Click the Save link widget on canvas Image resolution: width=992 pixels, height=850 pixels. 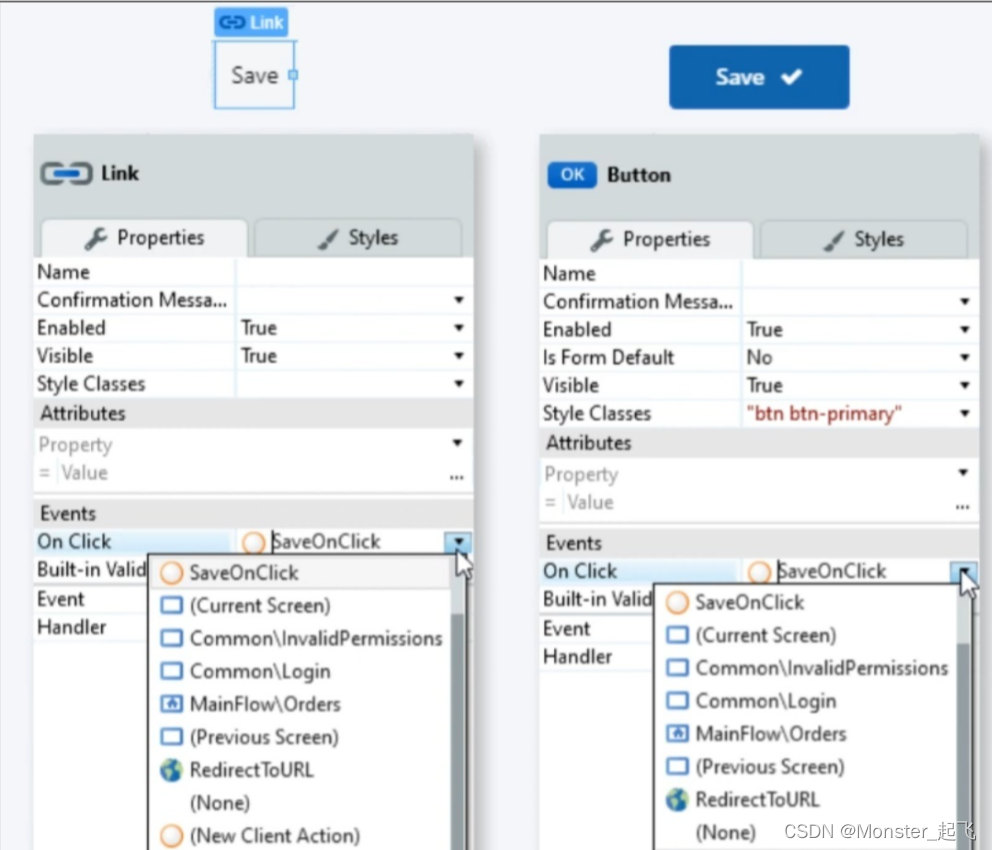coord(254,75)
